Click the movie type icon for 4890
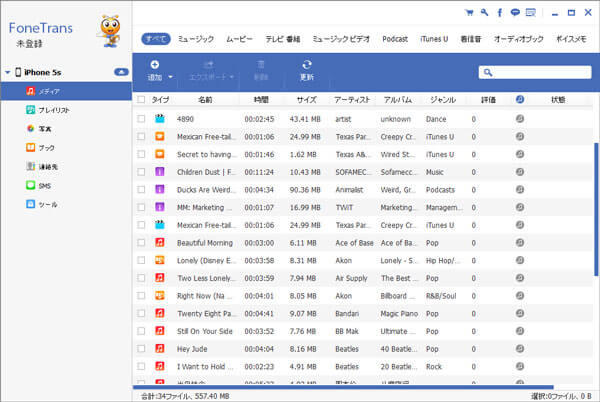The height and width of the screenshot is (402, 600). pyautogui.click(x=160, y=119)
